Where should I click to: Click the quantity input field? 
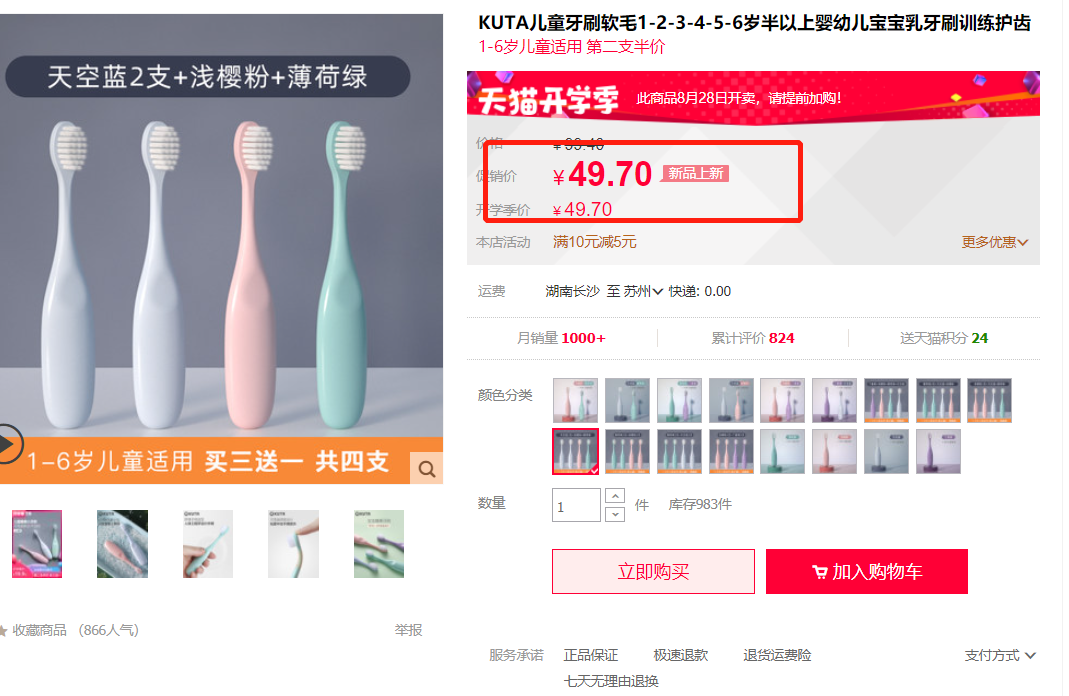click(575, 506)
